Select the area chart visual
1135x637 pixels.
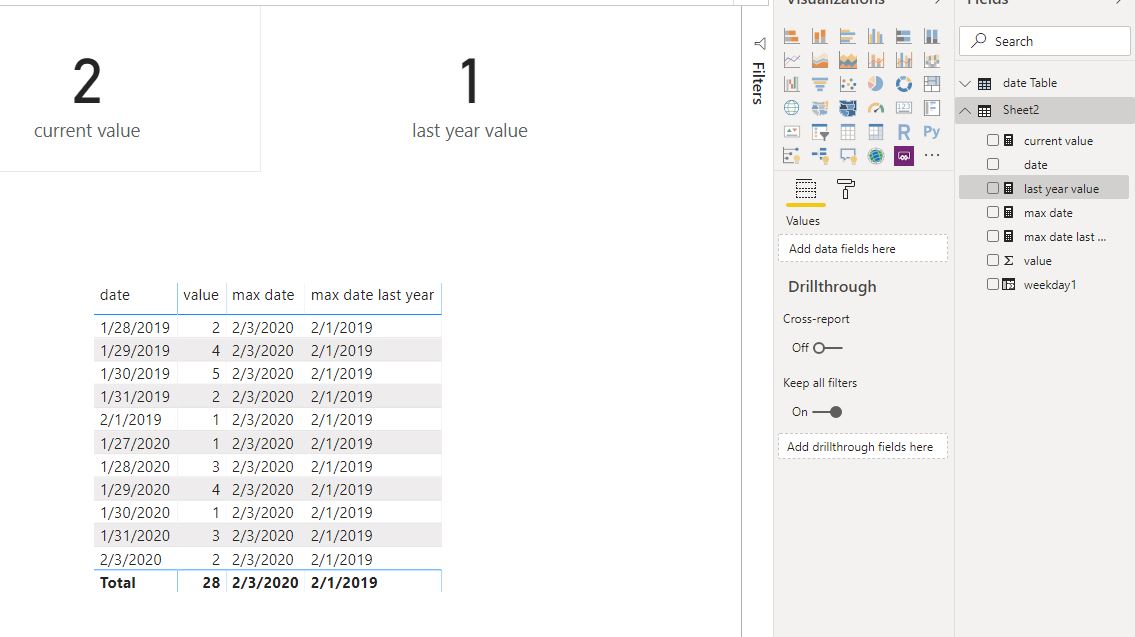(819, 60)
